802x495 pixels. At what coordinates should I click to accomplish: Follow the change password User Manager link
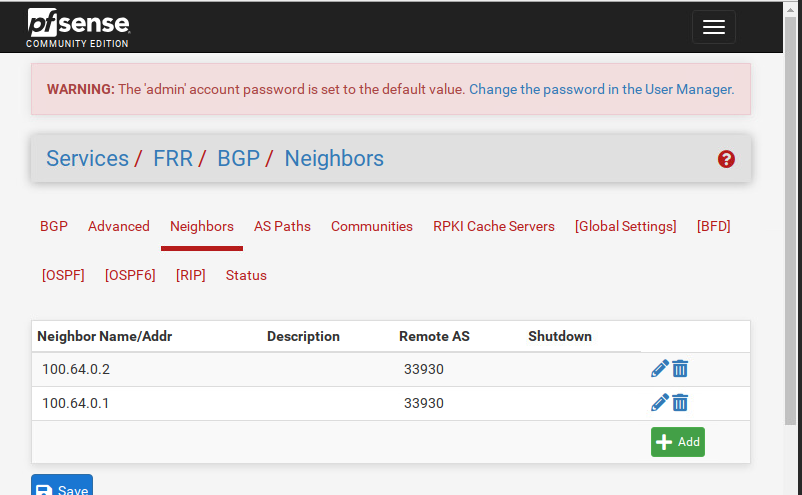click(601, 89)
